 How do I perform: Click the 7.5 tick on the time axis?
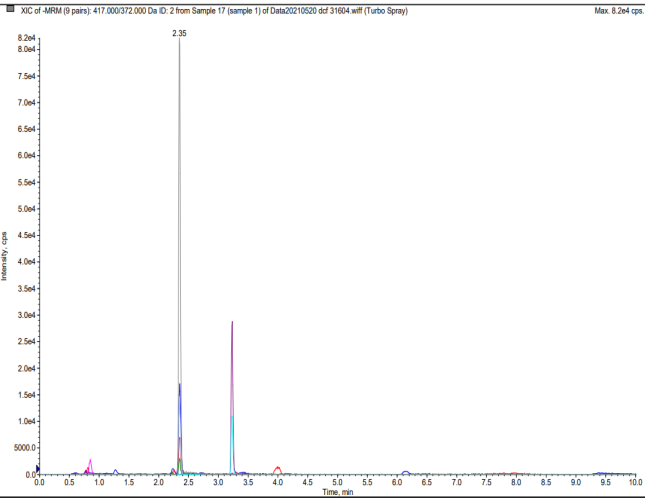pyautogui.click(x=486, y=484)
